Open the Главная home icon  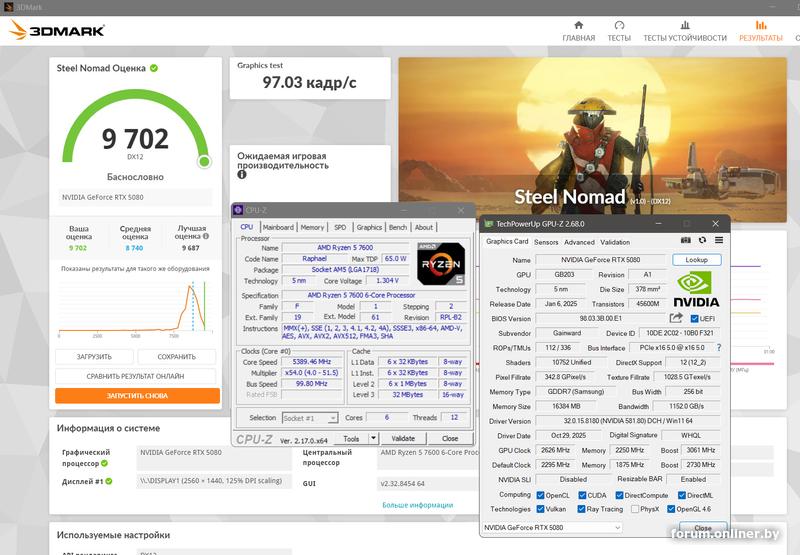(x=579, y=25)
